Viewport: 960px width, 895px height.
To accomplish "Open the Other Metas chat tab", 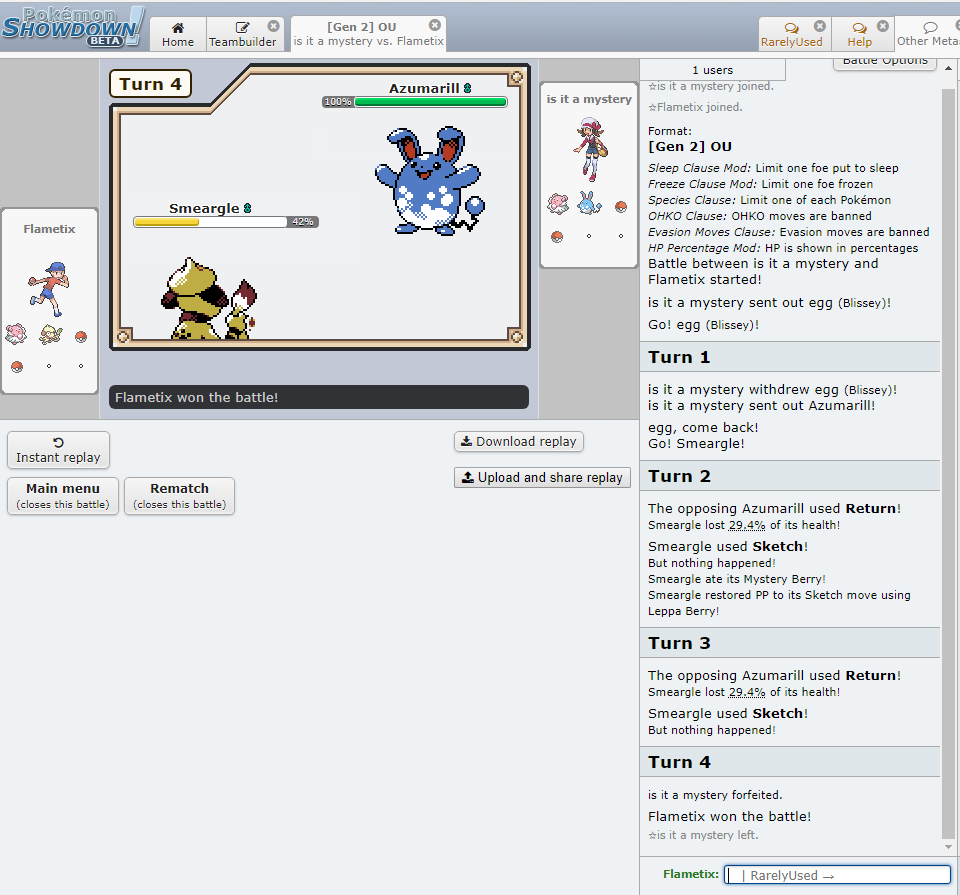I will 927,34.
